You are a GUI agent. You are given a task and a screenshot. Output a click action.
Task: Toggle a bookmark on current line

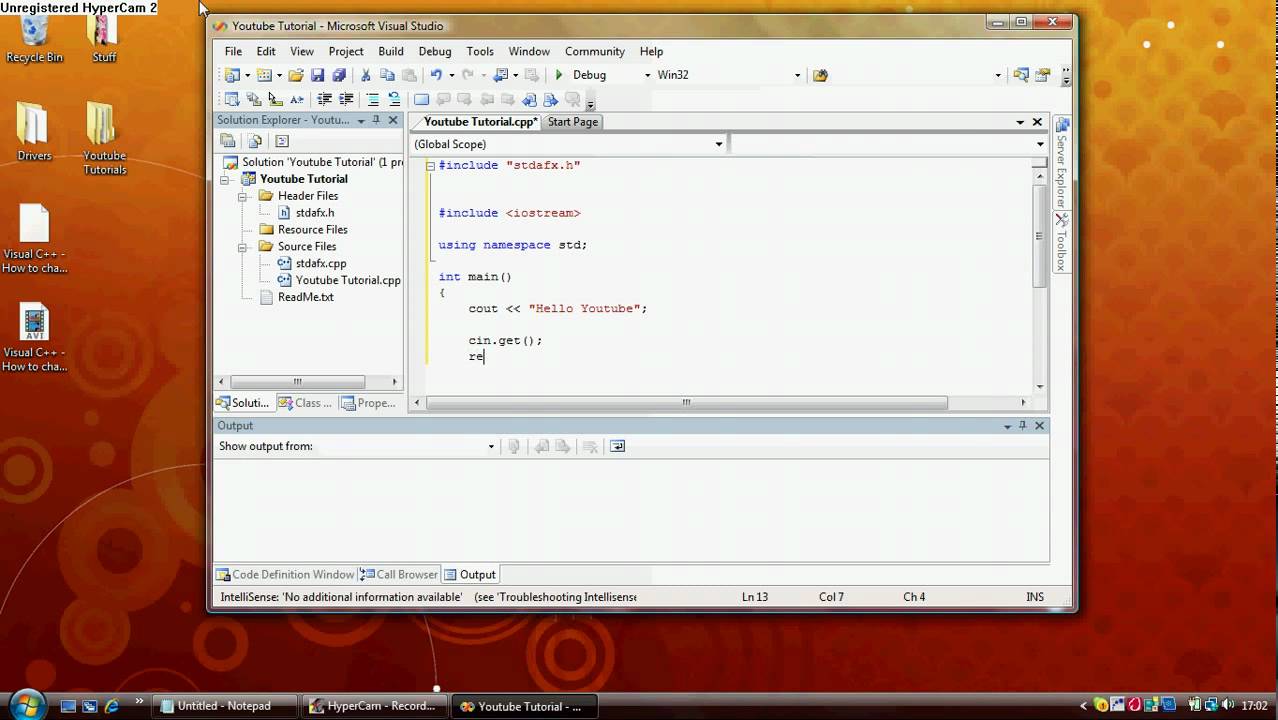coord(421,99)
